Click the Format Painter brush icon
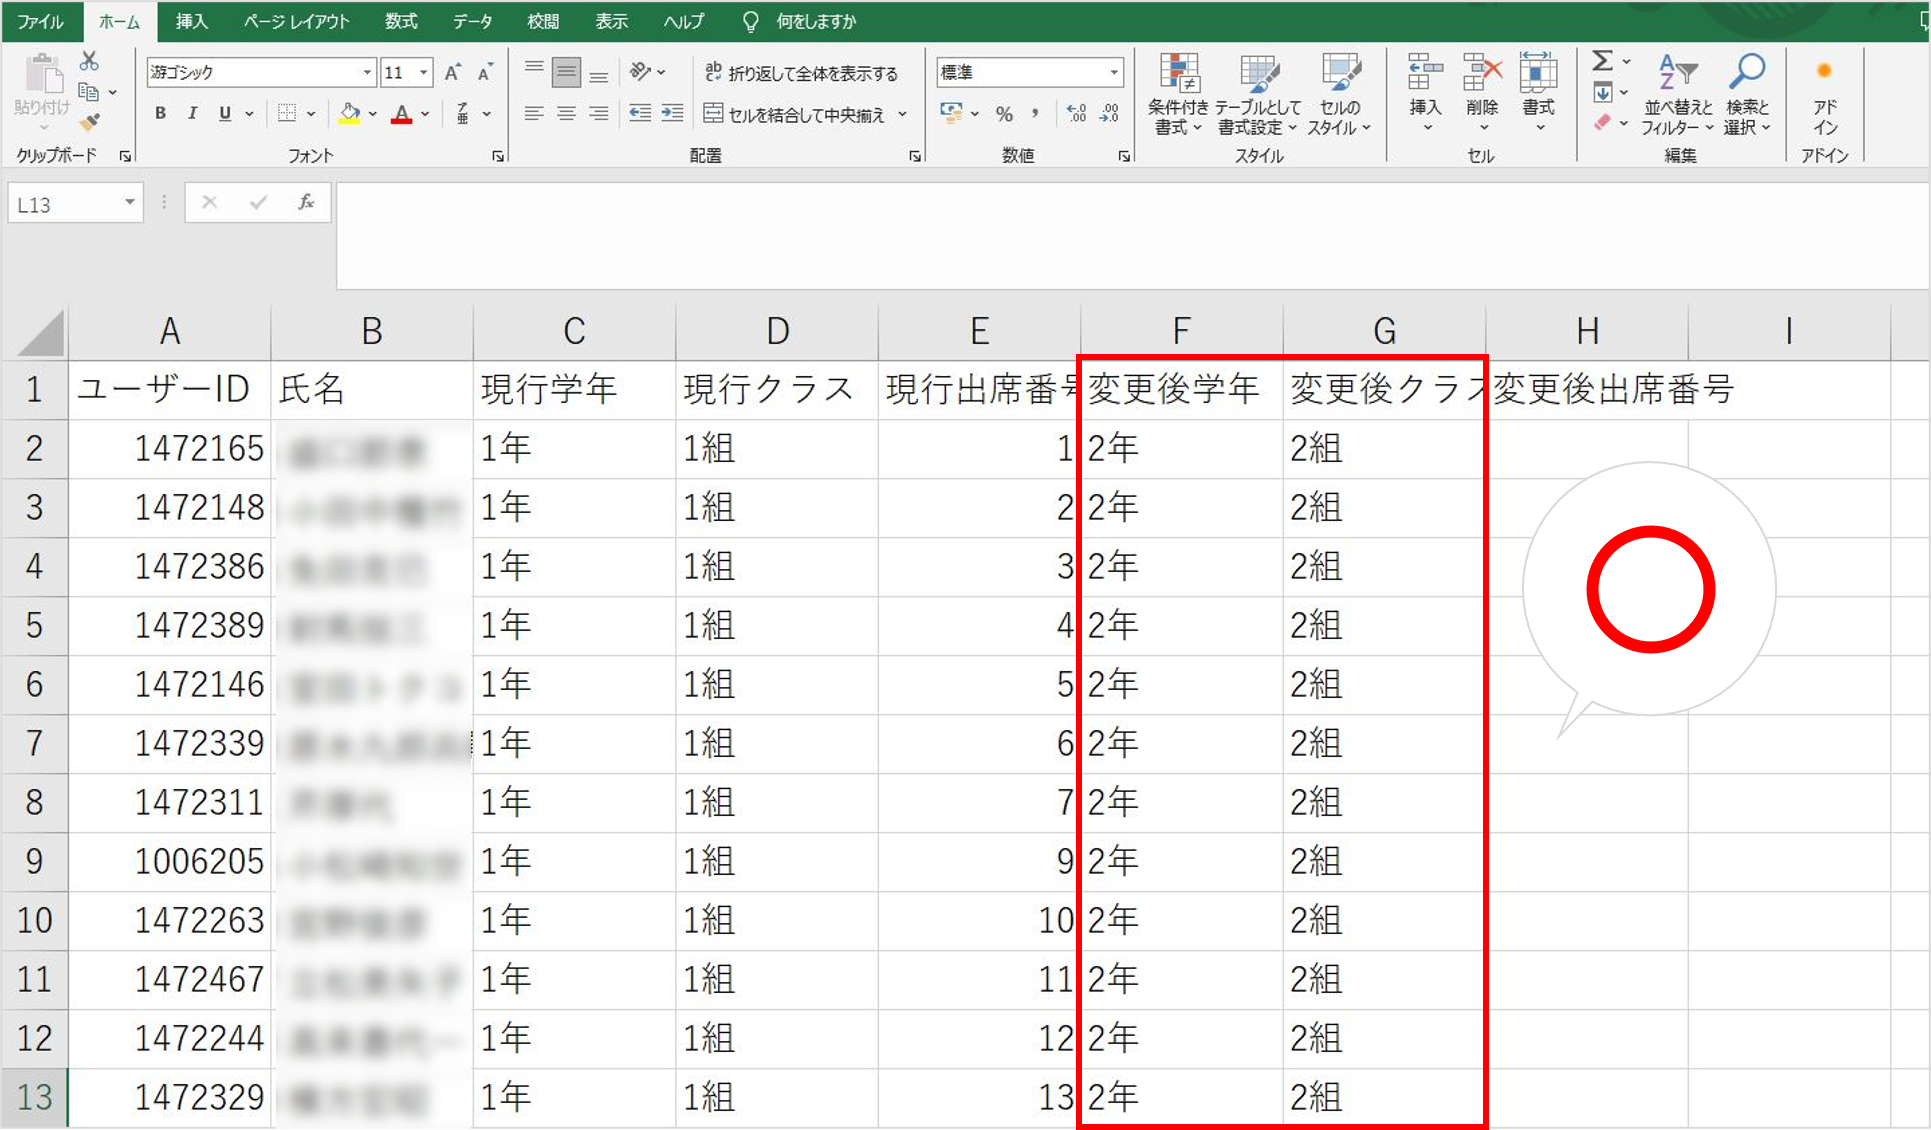 click(90, 122)
